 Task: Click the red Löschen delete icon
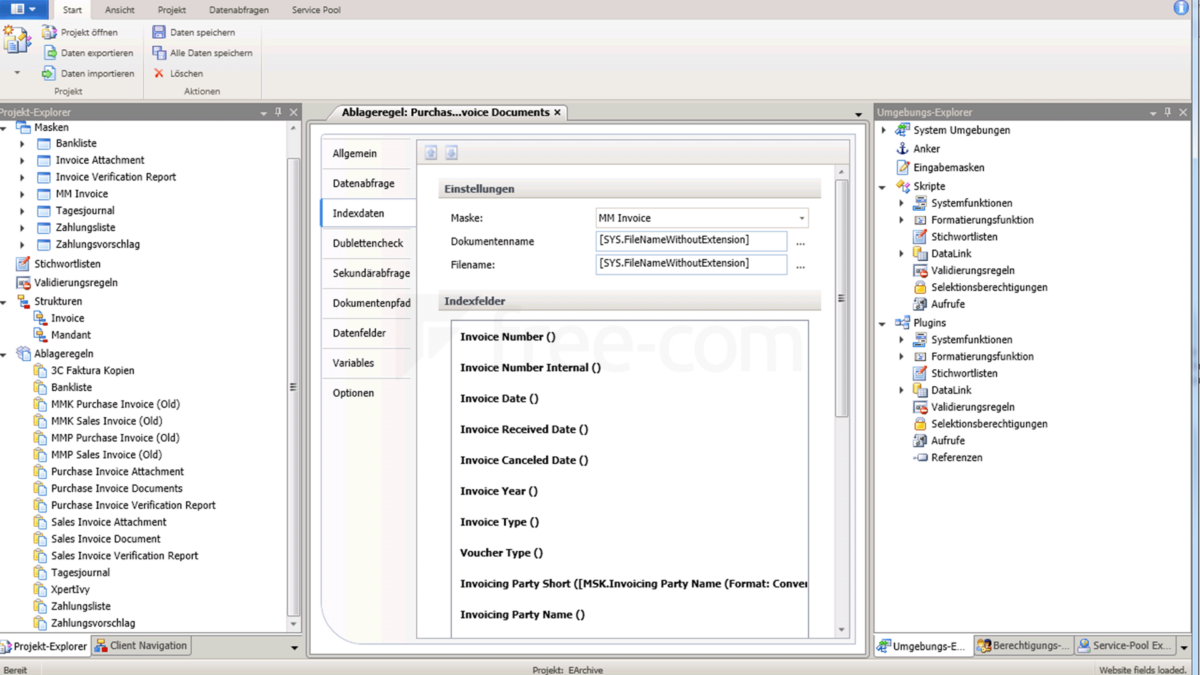(157, 72)
